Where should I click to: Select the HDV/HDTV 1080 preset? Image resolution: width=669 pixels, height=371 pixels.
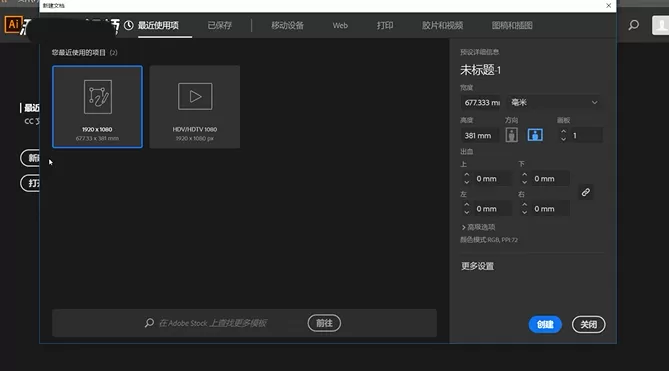(x=195, y=107)
